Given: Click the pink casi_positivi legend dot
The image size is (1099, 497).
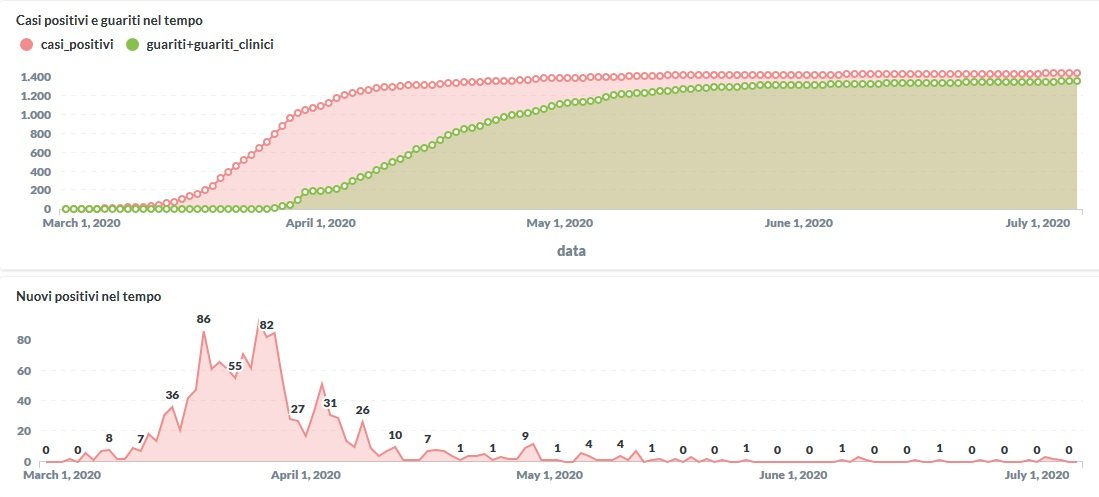Looking at the screenshot, I should point(27,44).
